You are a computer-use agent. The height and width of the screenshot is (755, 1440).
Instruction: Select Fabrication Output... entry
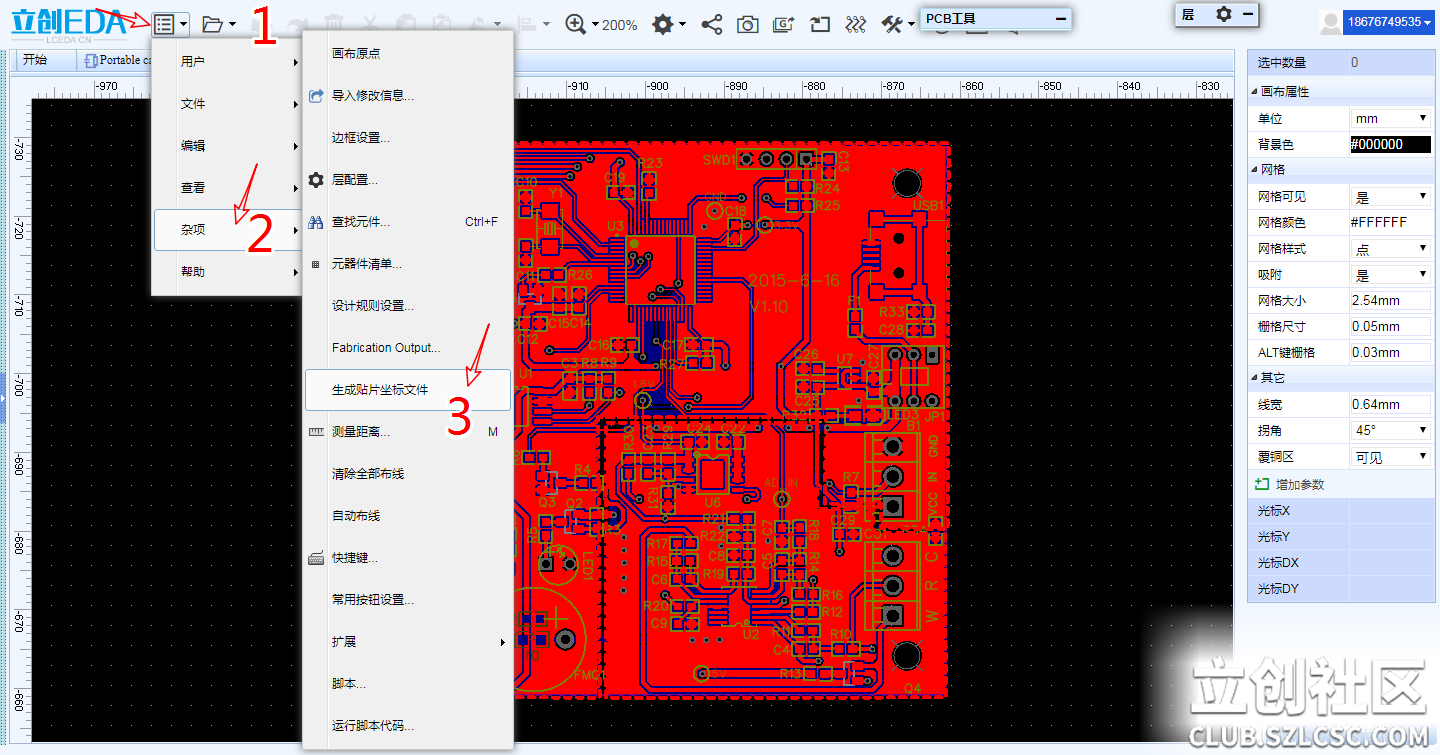[x=408, y=348]
